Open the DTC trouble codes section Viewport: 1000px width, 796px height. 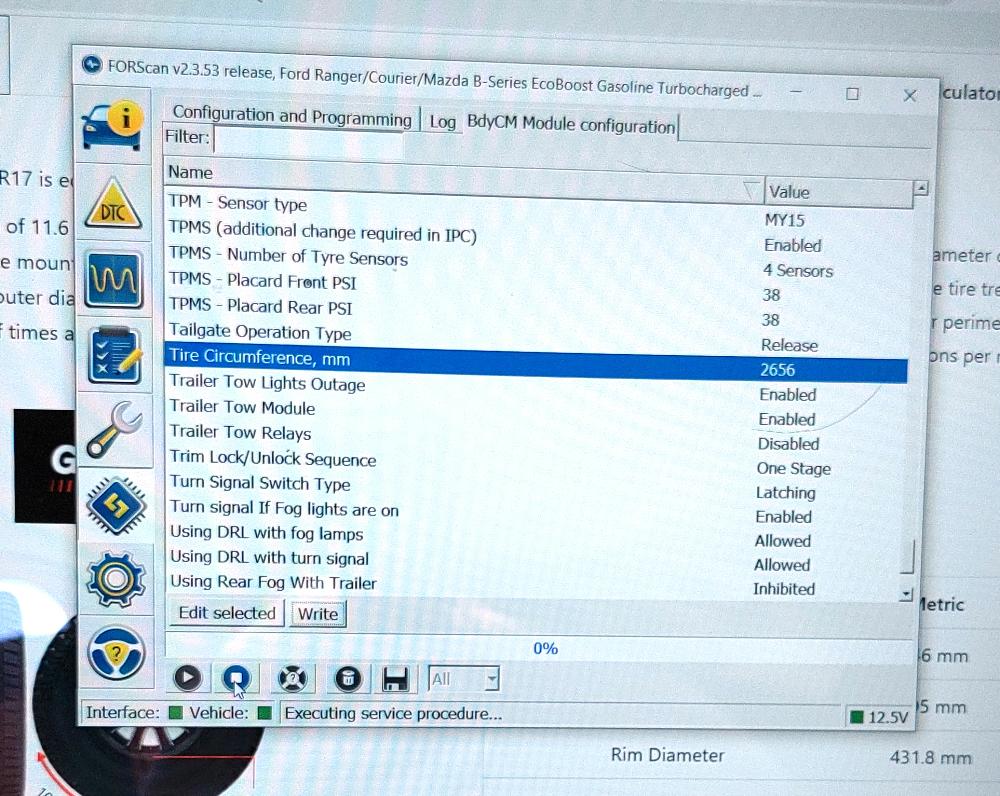pyautogui.click(x=114, y=203)
